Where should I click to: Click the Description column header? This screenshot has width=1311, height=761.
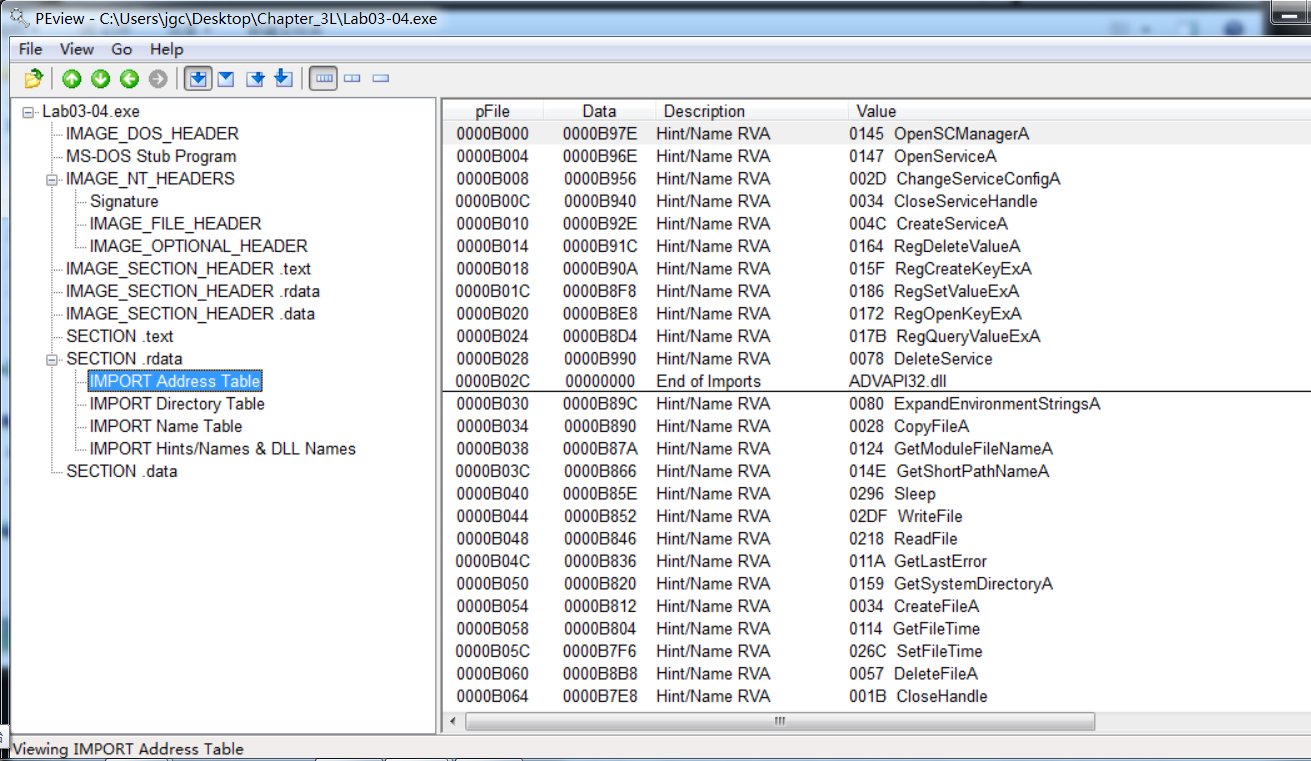pyautogui.click(x=751, y=111)
